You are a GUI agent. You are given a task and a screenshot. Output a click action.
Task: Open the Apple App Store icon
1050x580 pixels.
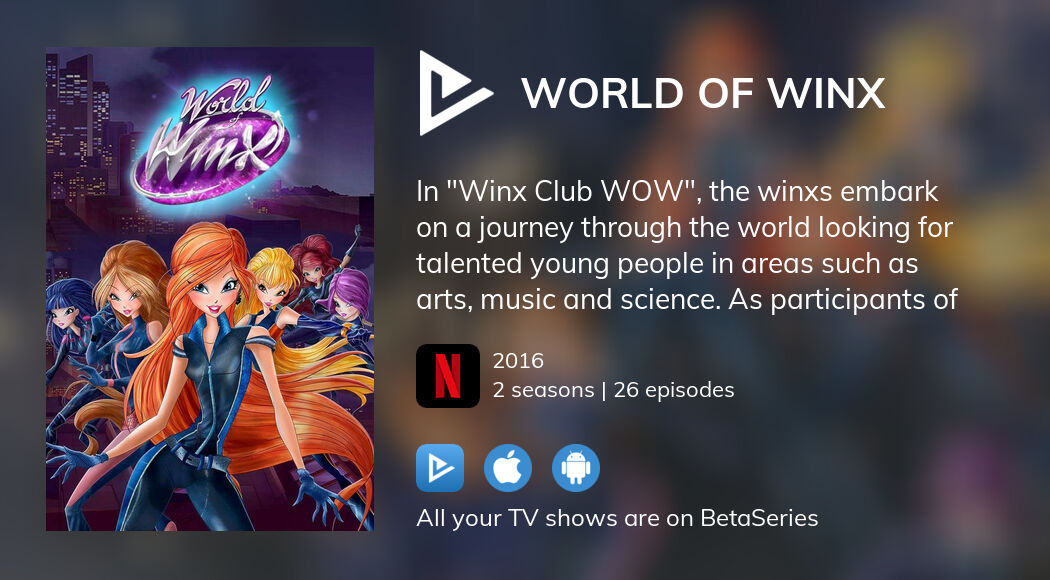[508, 468]
